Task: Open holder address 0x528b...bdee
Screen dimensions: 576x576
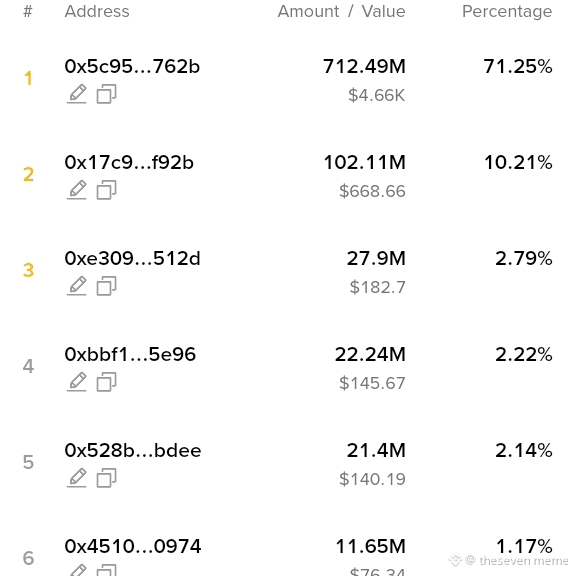Action: click(133, 450)
